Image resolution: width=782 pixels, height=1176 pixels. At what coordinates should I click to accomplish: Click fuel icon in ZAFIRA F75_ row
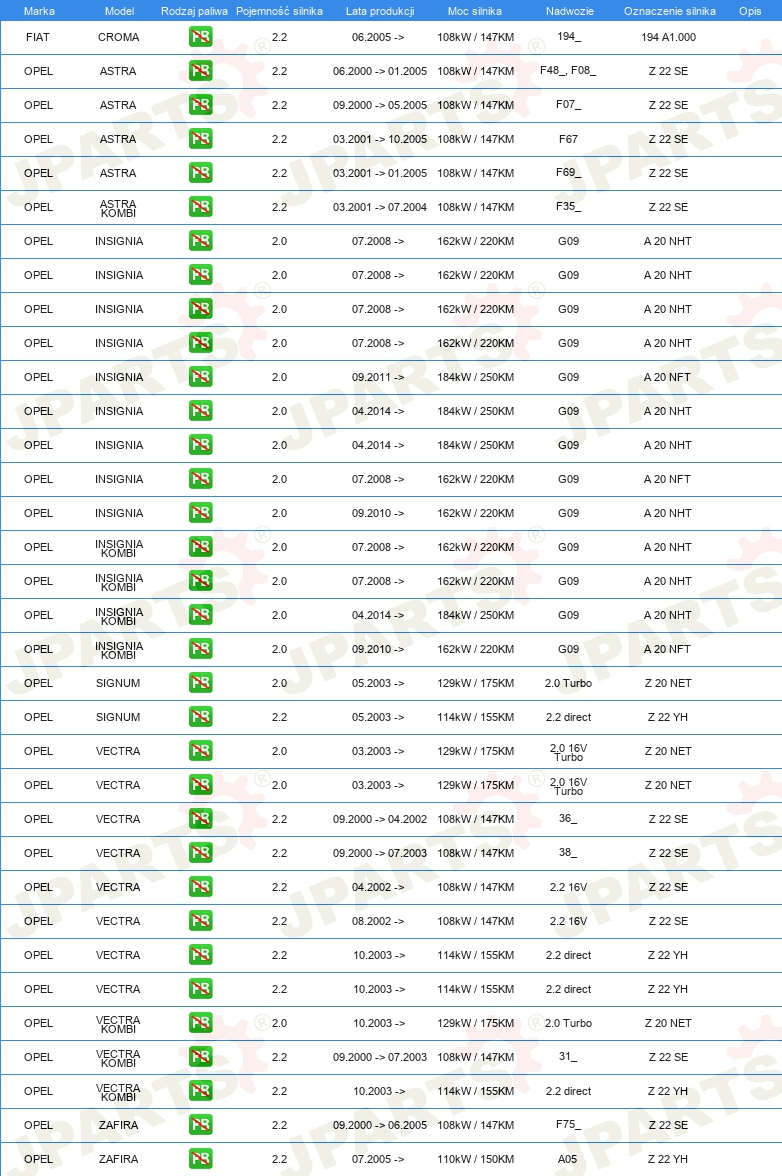point(200,1125)
